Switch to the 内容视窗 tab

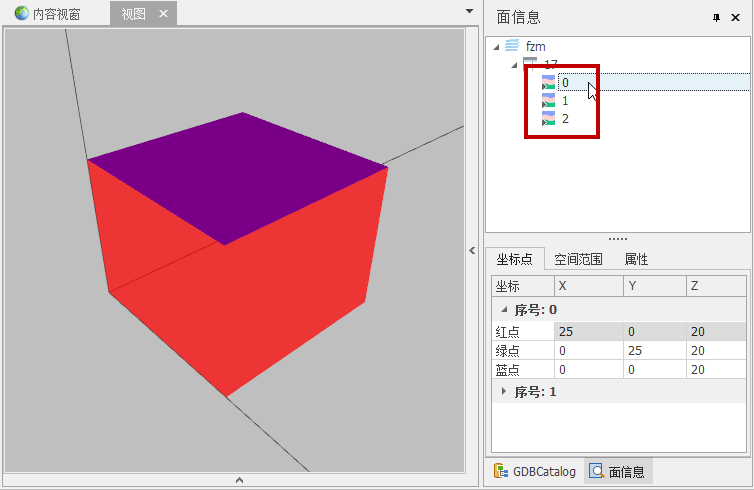pyautogui.click(x=47, y=14)
